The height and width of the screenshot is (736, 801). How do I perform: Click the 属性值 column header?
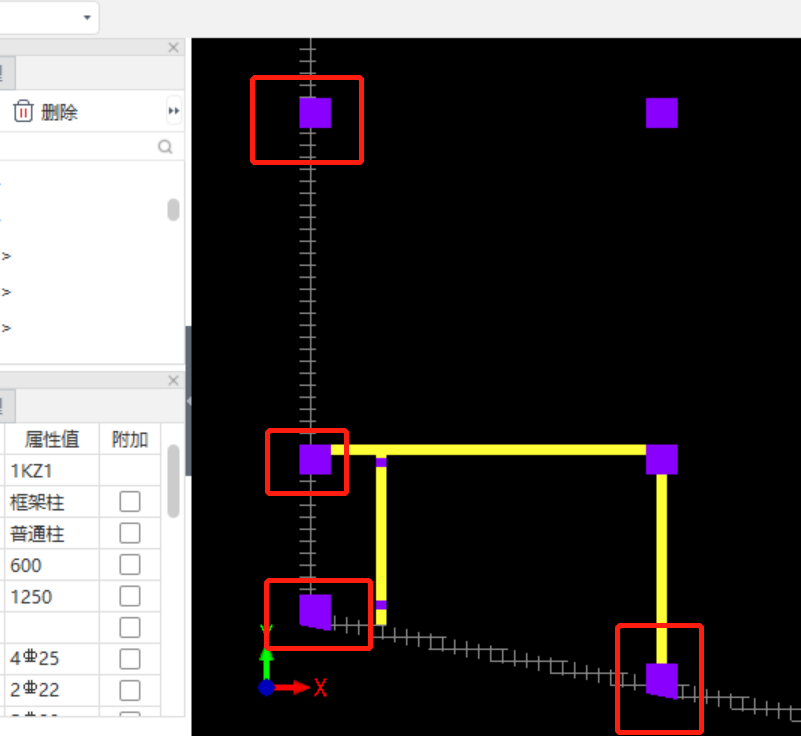52,439
